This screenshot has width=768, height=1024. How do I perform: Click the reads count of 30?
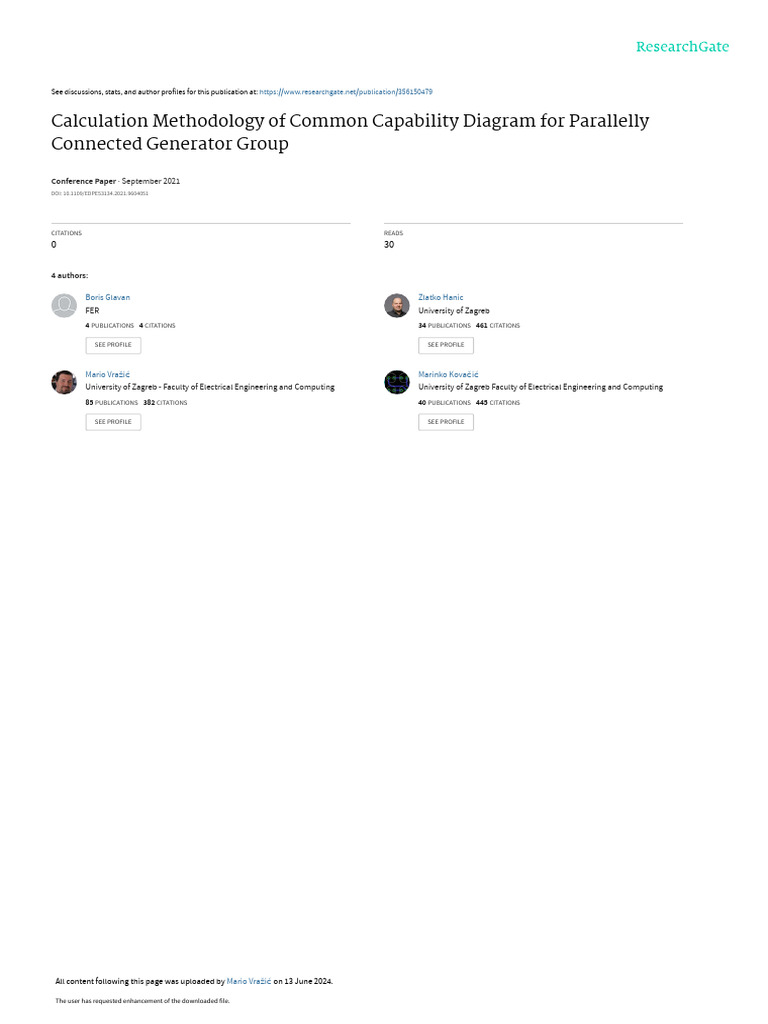389,244
